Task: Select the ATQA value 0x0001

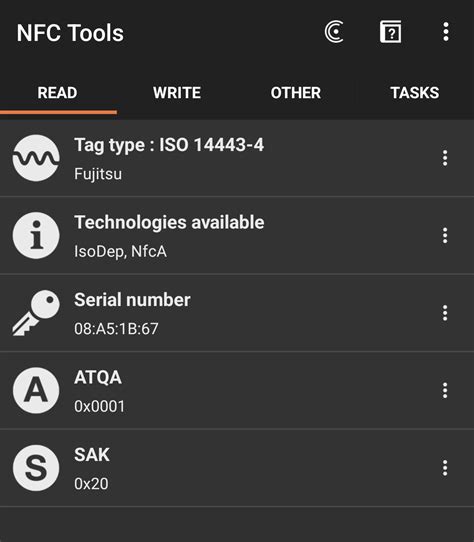Action: point(99,406)
